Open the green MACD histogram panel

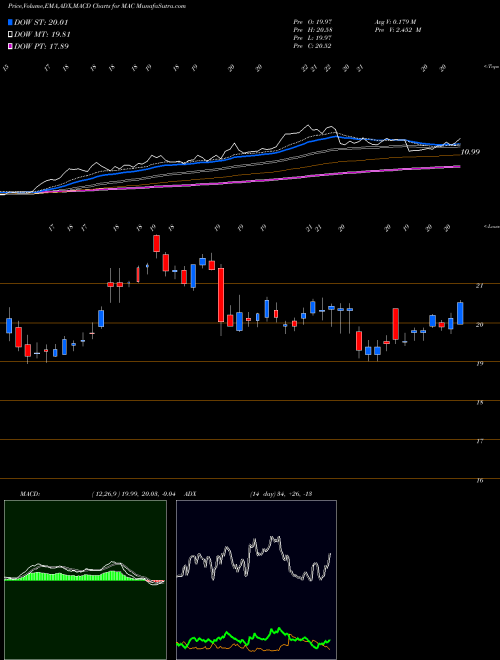(x=85, y=580)
